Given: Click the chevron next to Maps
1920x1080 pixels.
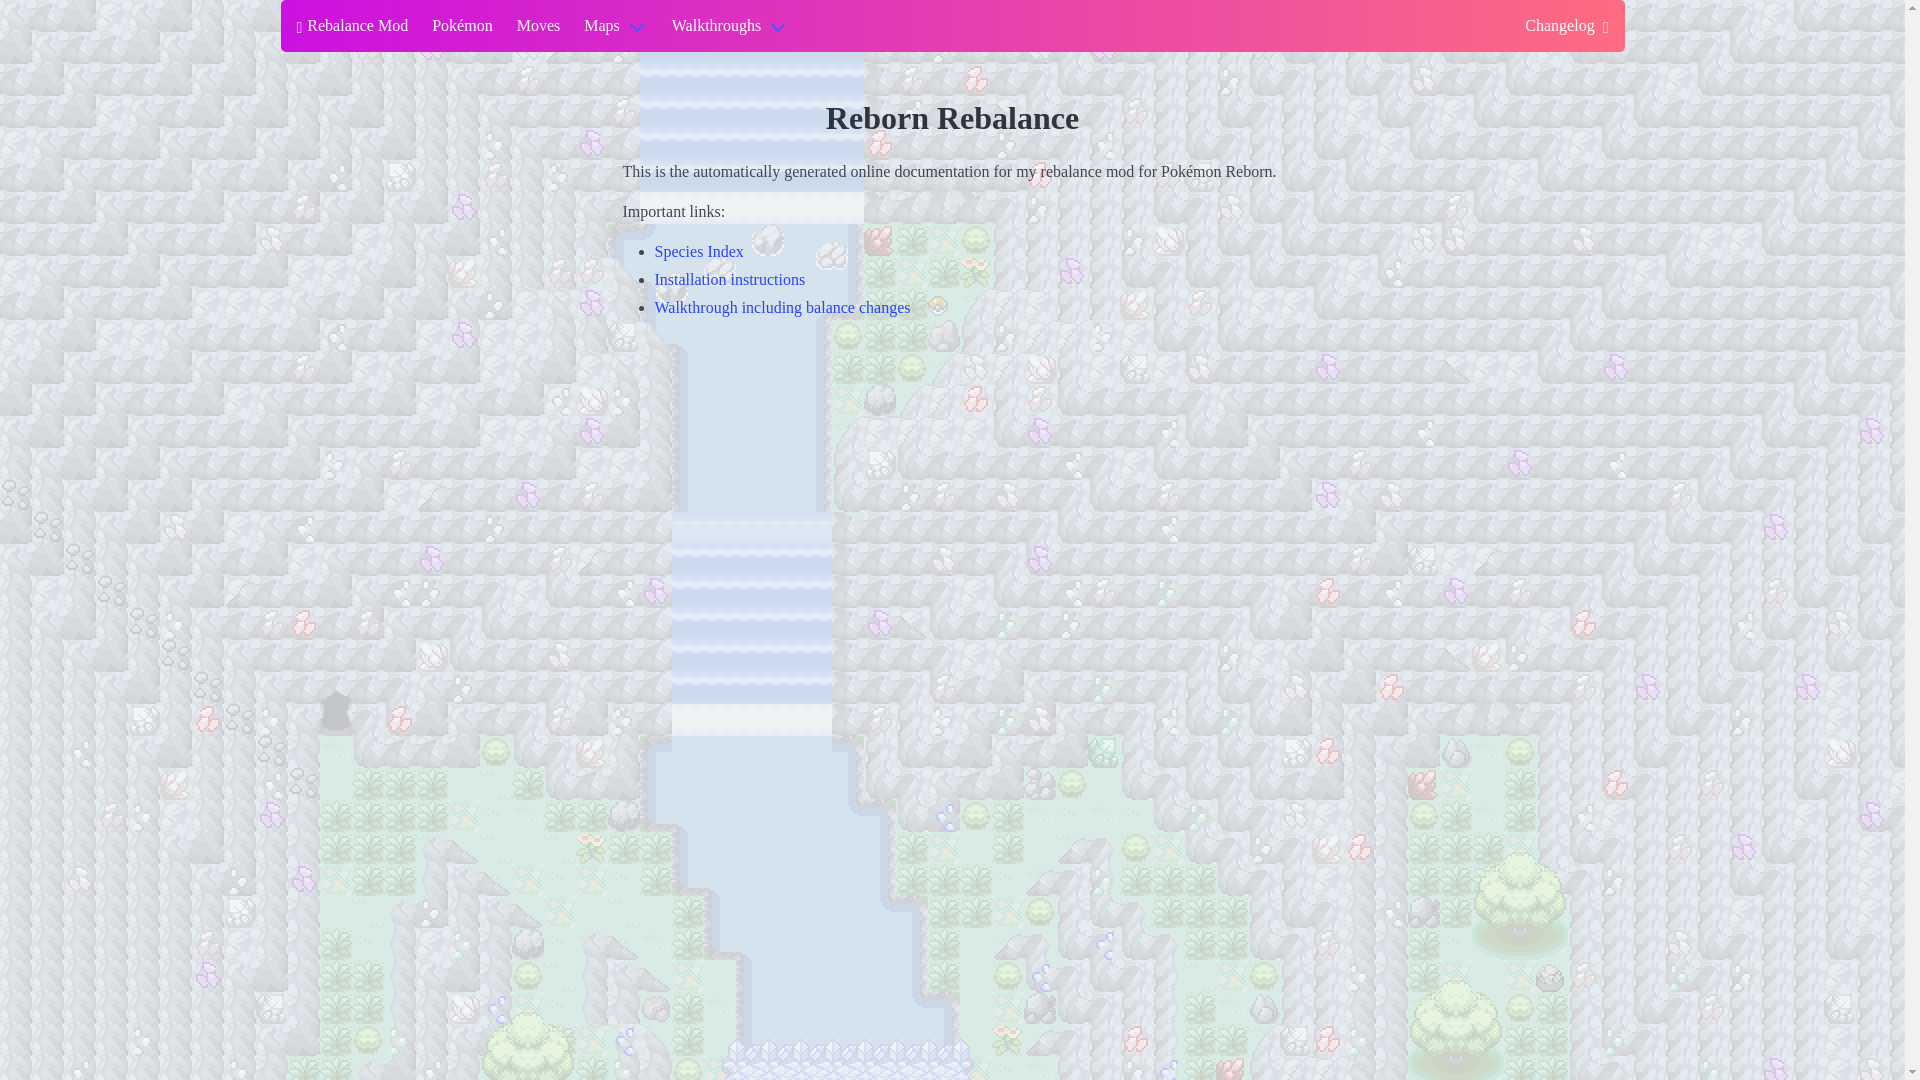Looking at the screenshot, I should click(x=636, y=27).
